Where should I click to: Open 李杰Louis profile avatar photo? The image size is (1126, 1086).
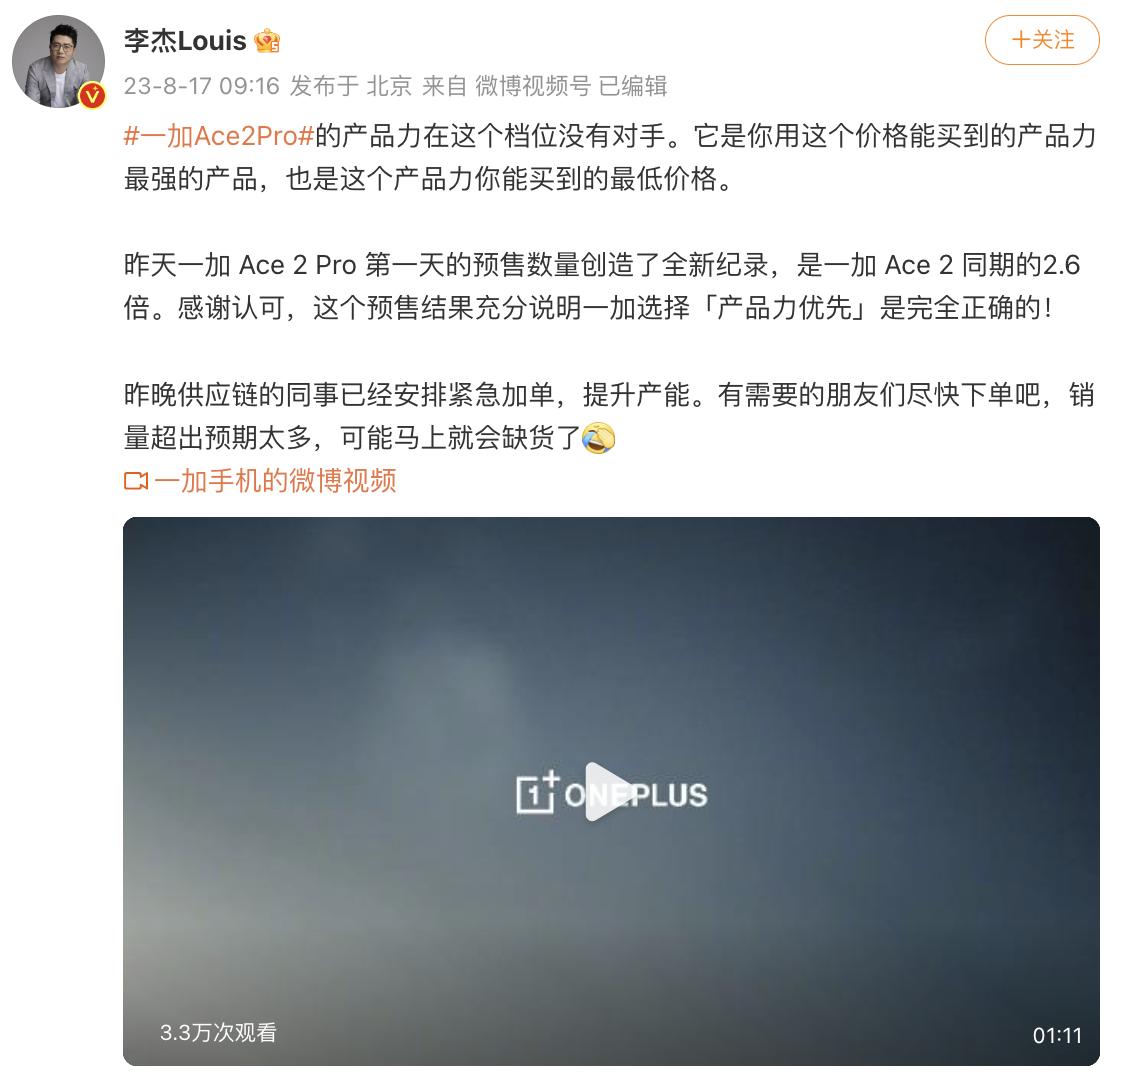(58, 62)
